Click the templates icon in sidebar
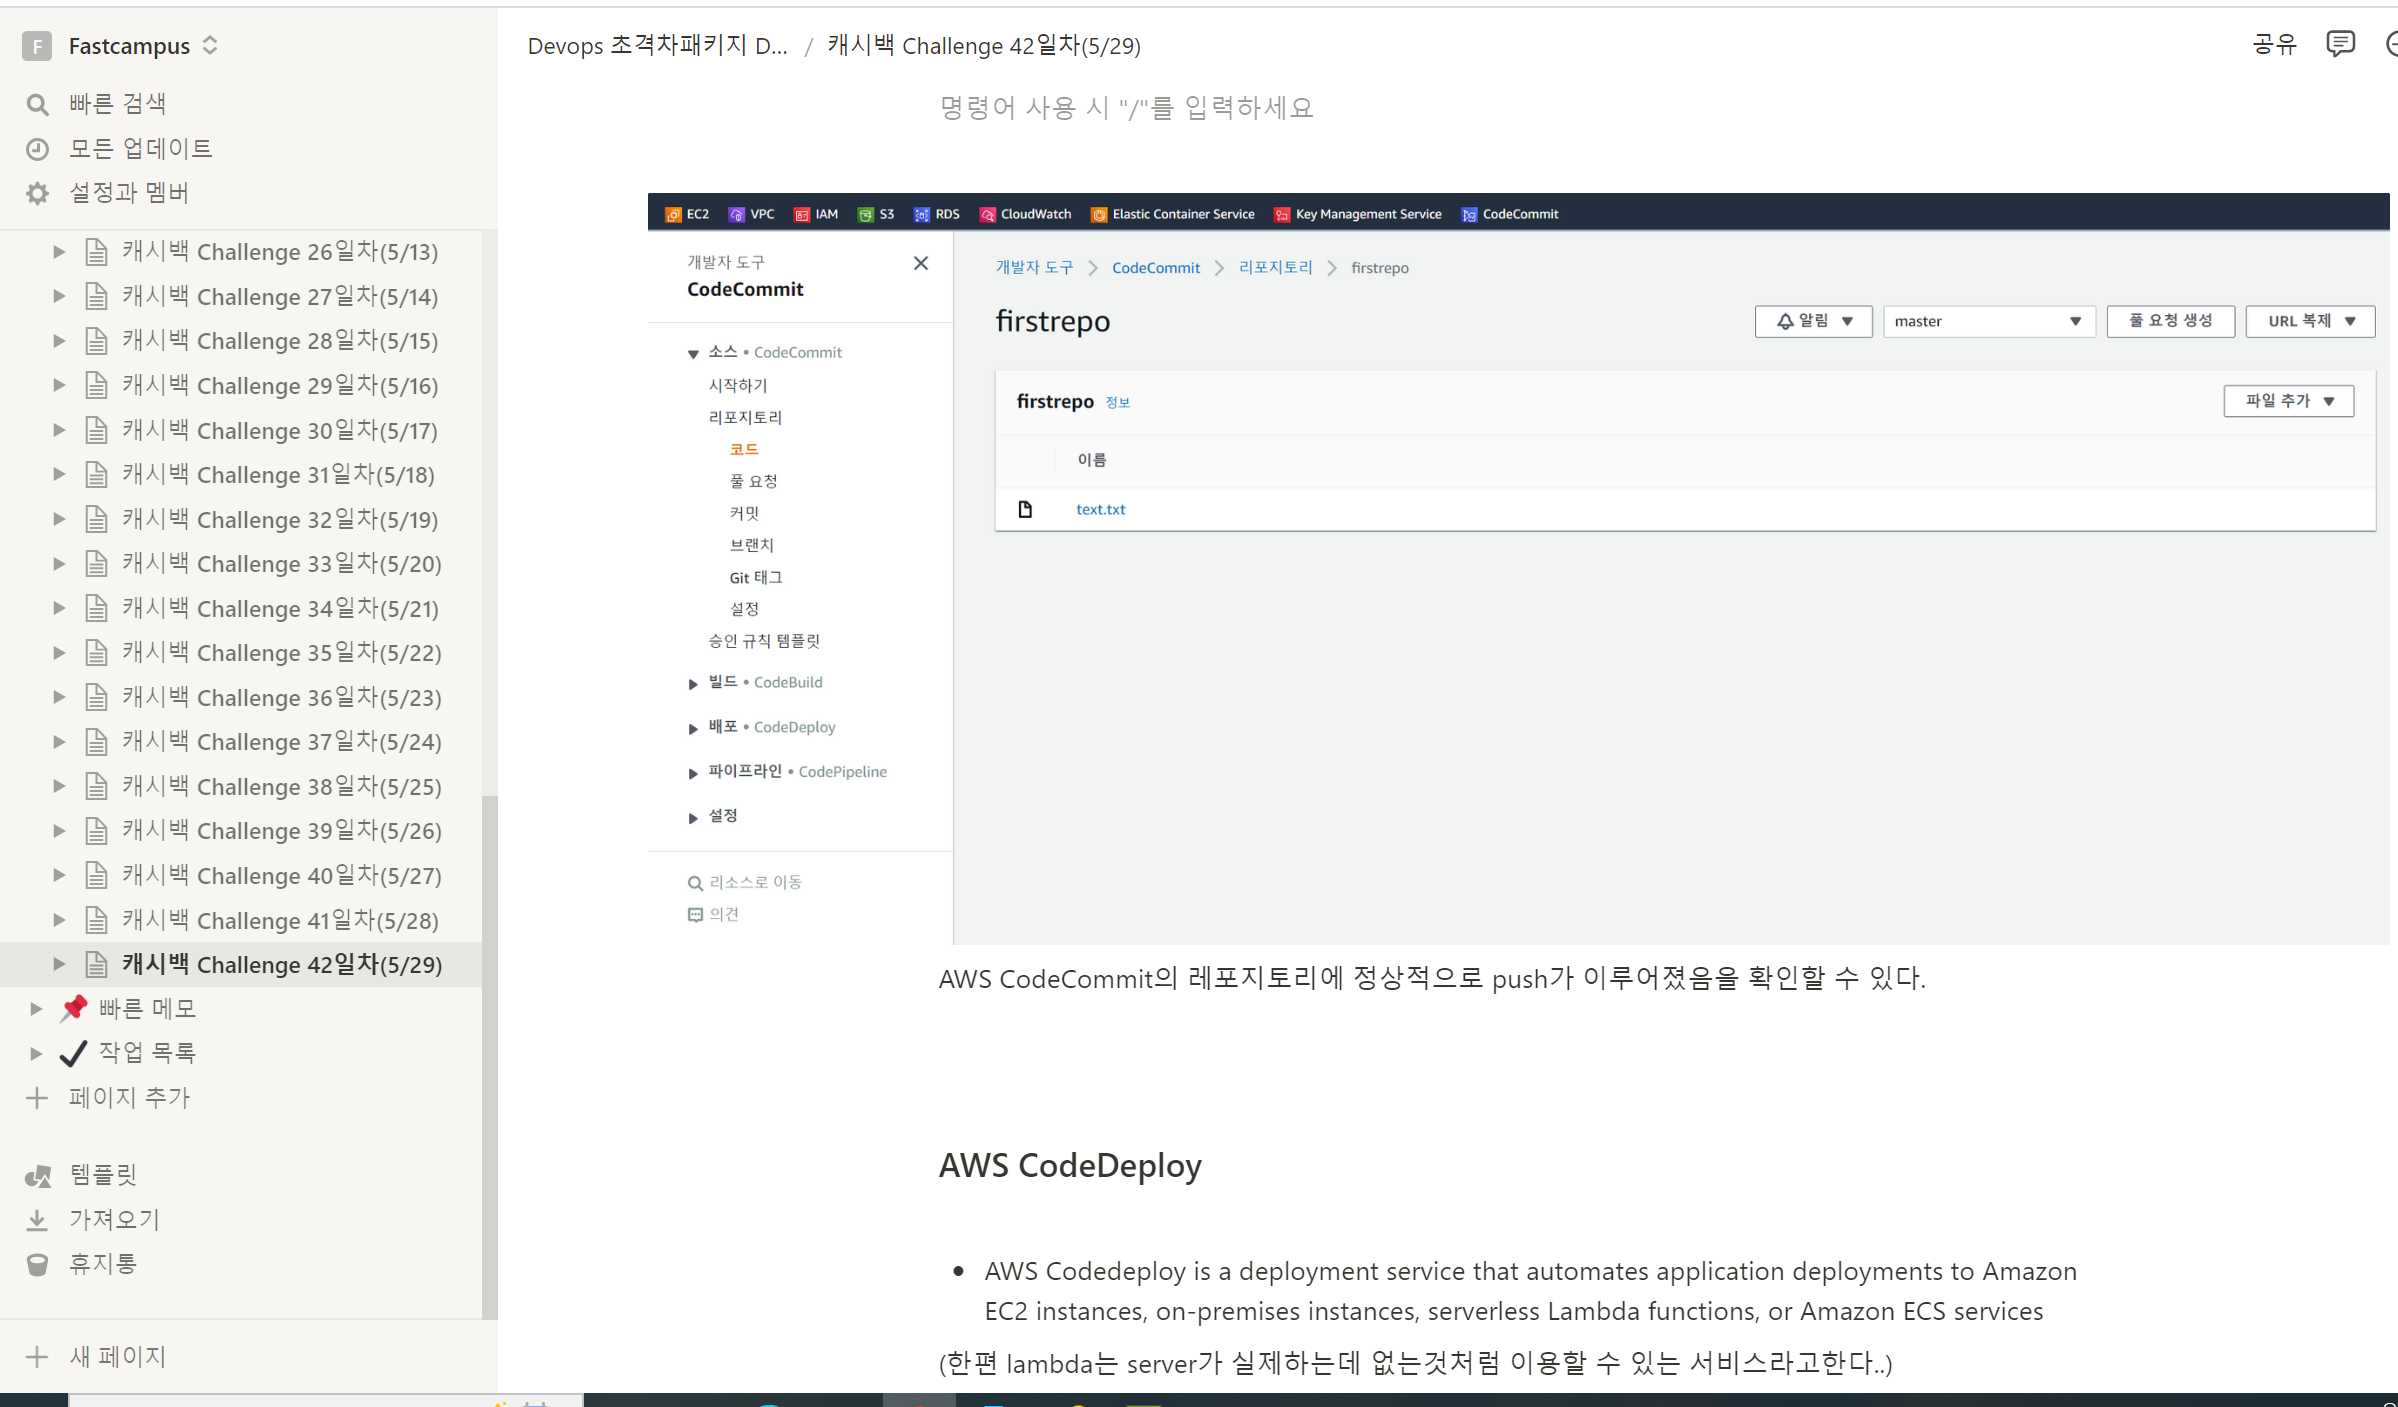This screenshot has width=2398, height=1407. 37,1175
